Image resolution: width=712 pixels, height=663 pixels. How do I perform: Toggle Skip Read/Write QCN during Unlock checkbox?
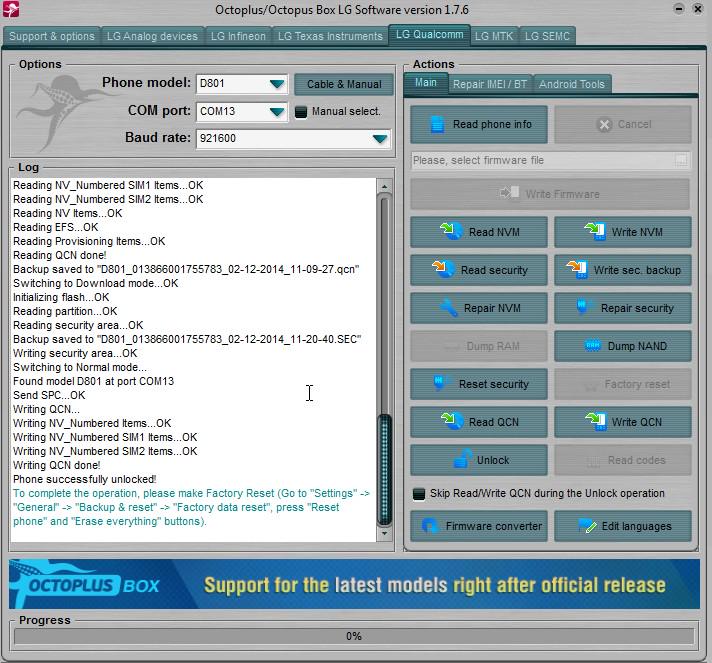click(x=419, y=494)
